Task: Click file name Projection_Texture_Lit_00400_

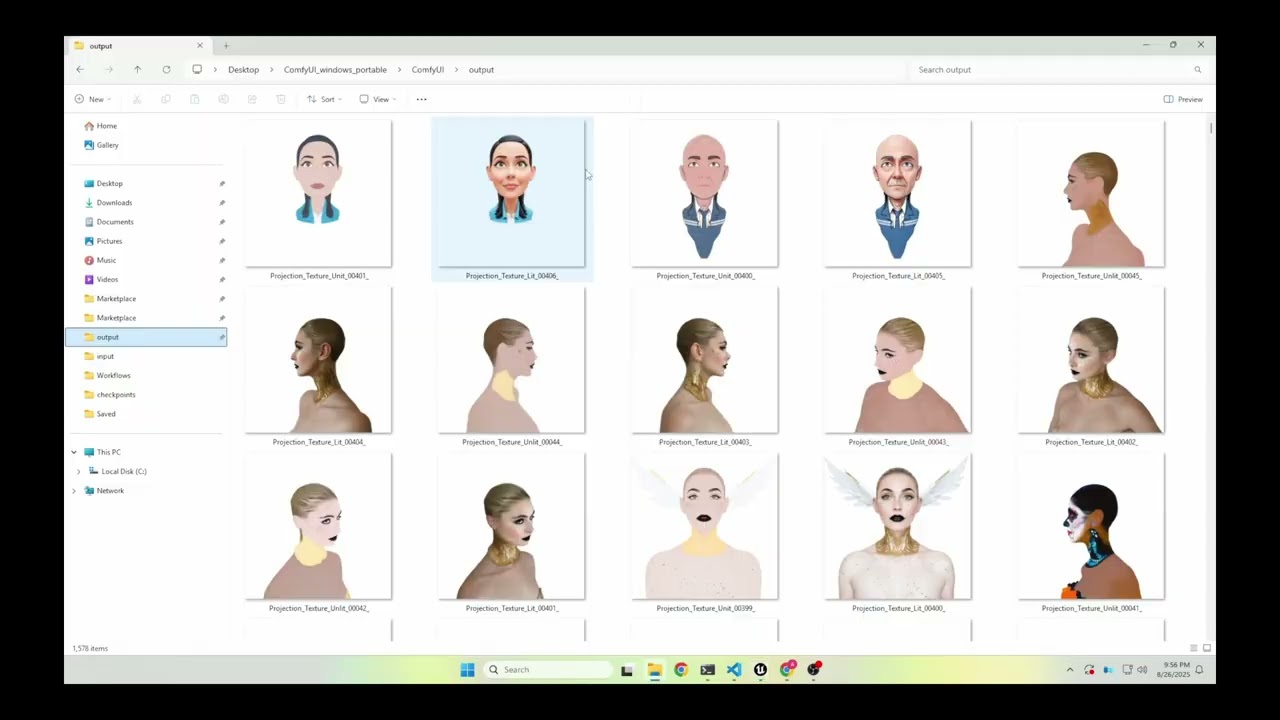Action: tap(898, 608)
